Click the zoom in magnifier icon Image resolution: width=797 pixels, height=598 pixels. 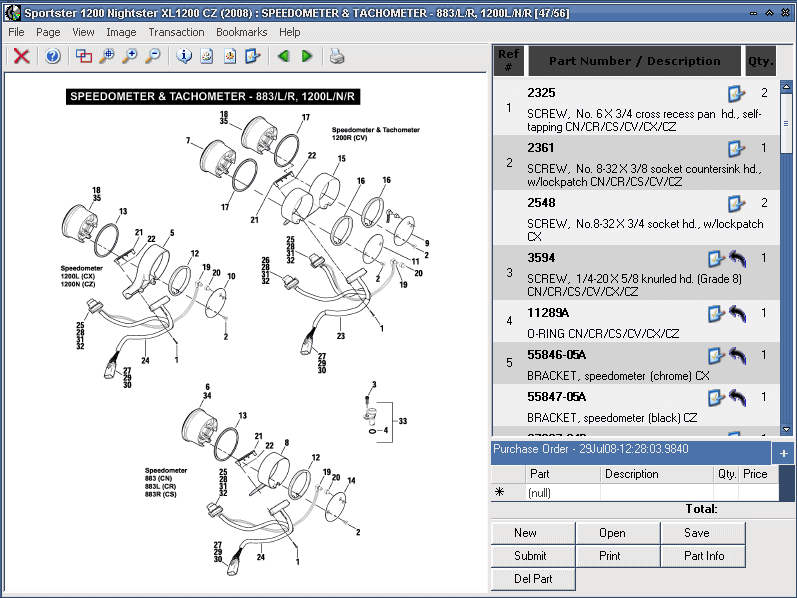click(129, 56)
